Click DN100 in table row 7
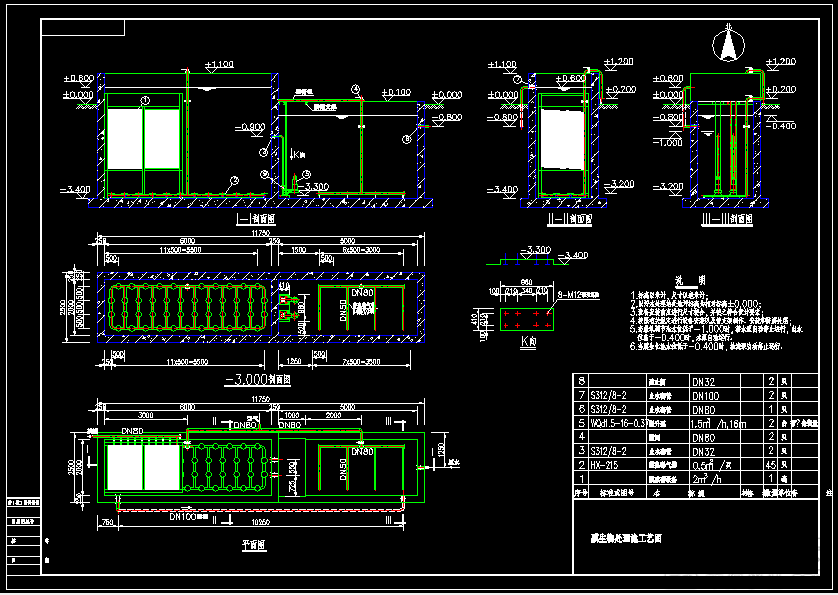The height and width of the screenshot is (595, 838). tap(705, 396)
